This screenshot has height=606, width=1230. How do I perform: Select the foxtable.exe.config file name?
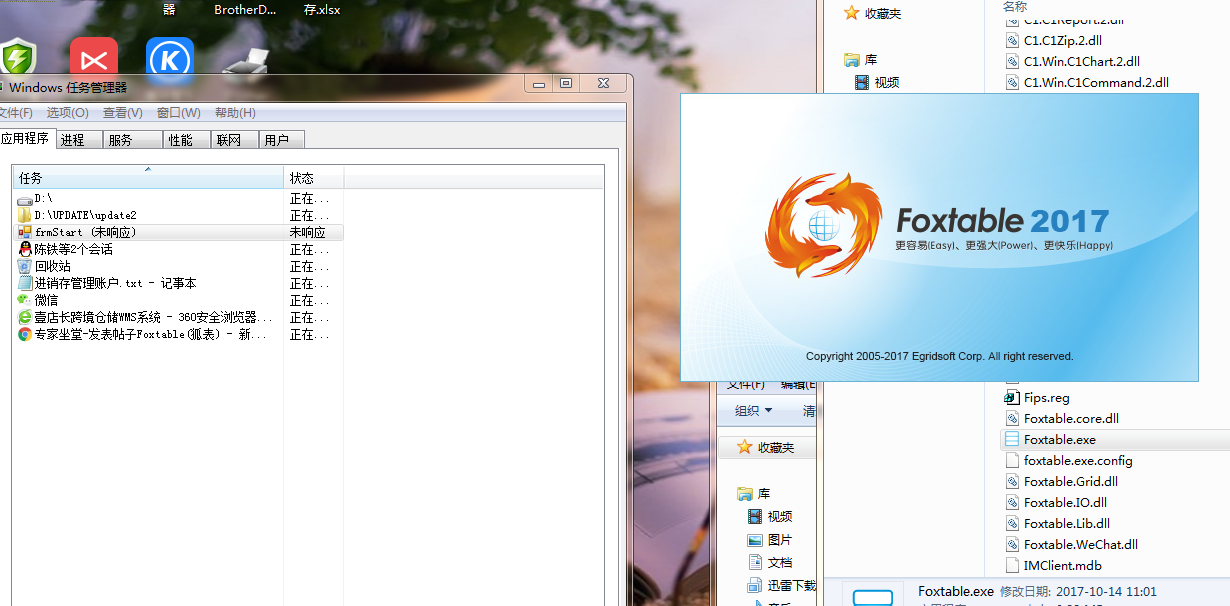tap(1078, 461)
